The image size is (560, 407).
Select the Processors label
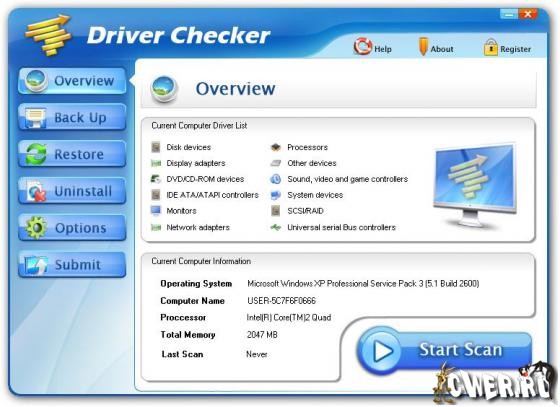pyautogui.click(x=308, y=147)
